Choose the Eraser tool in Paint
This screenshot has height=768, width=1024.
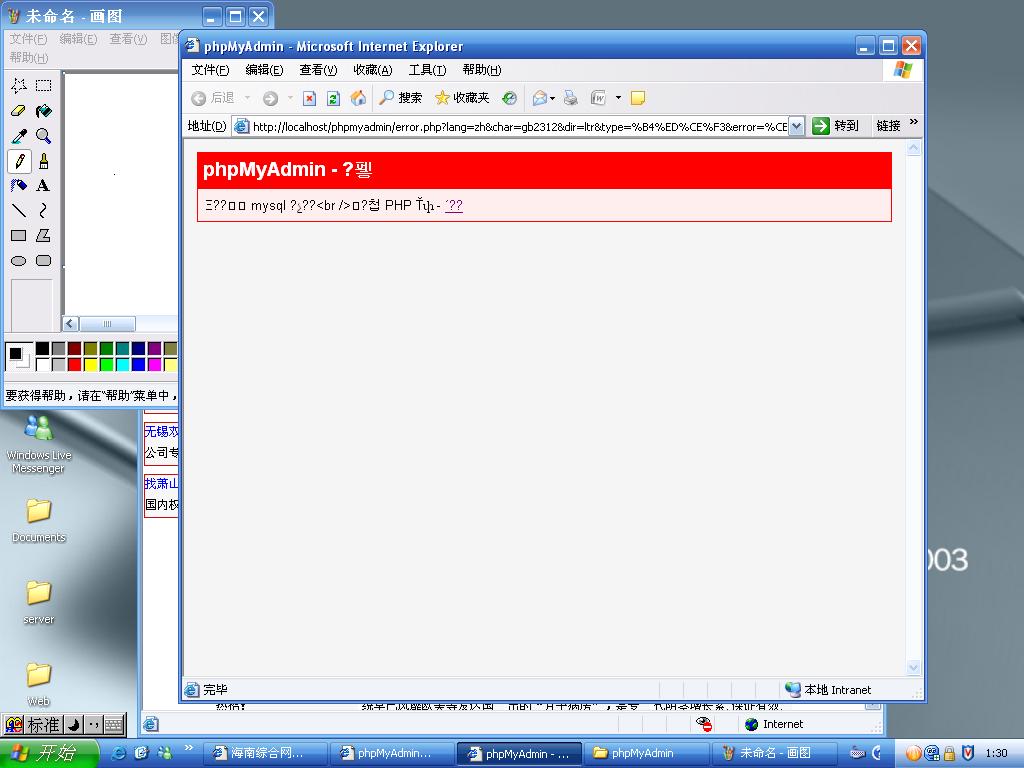click(19, 111)
